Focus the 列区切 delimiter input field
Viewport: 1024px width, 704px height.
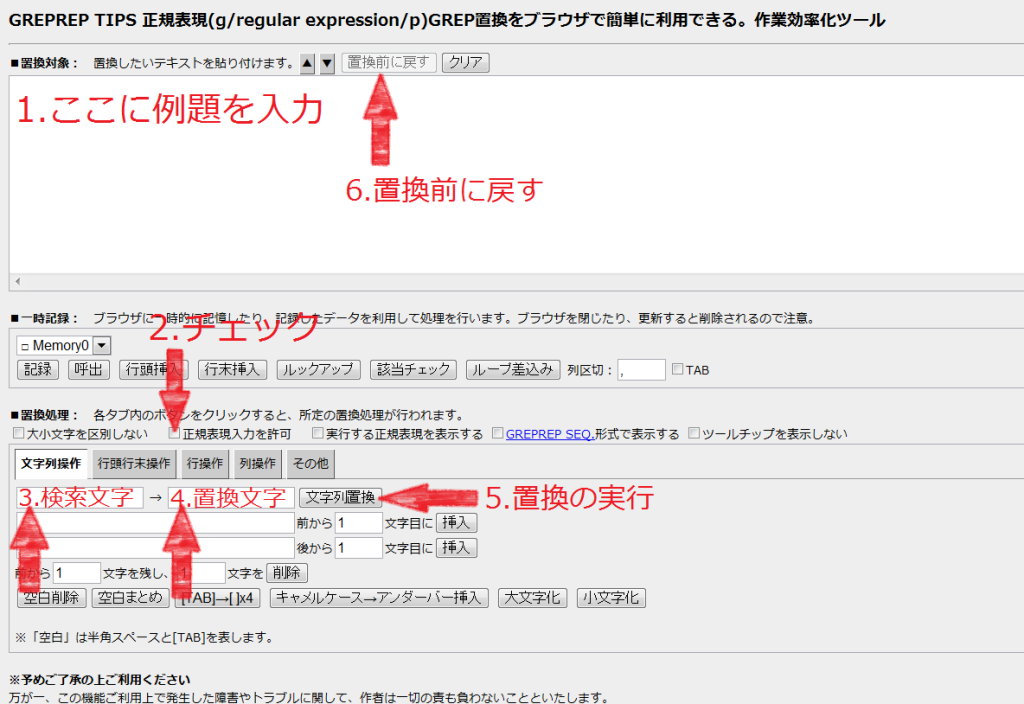pos(641,370)
